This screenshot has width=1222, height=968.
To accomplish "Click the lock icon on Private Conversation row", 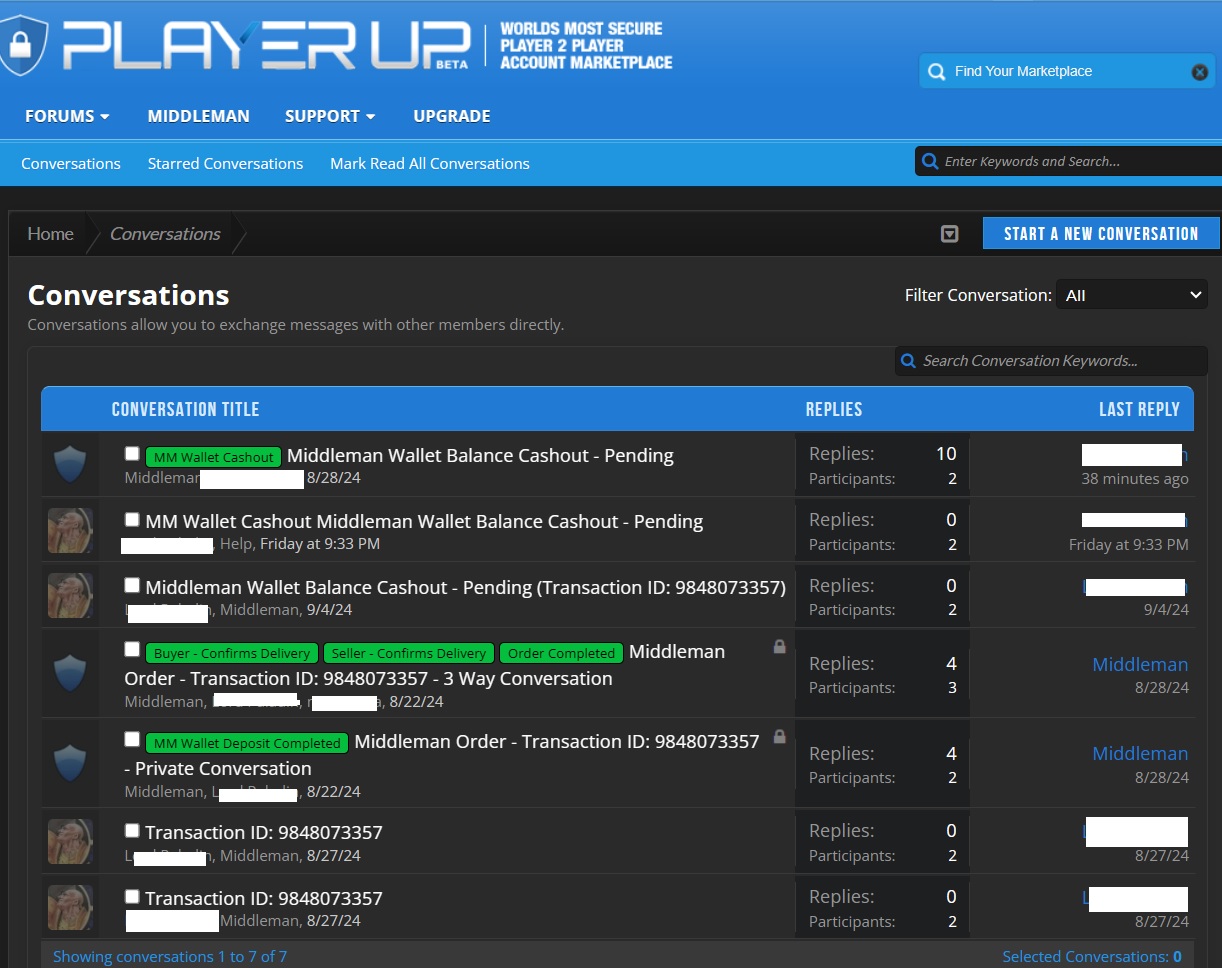I will tap(779, 737).
